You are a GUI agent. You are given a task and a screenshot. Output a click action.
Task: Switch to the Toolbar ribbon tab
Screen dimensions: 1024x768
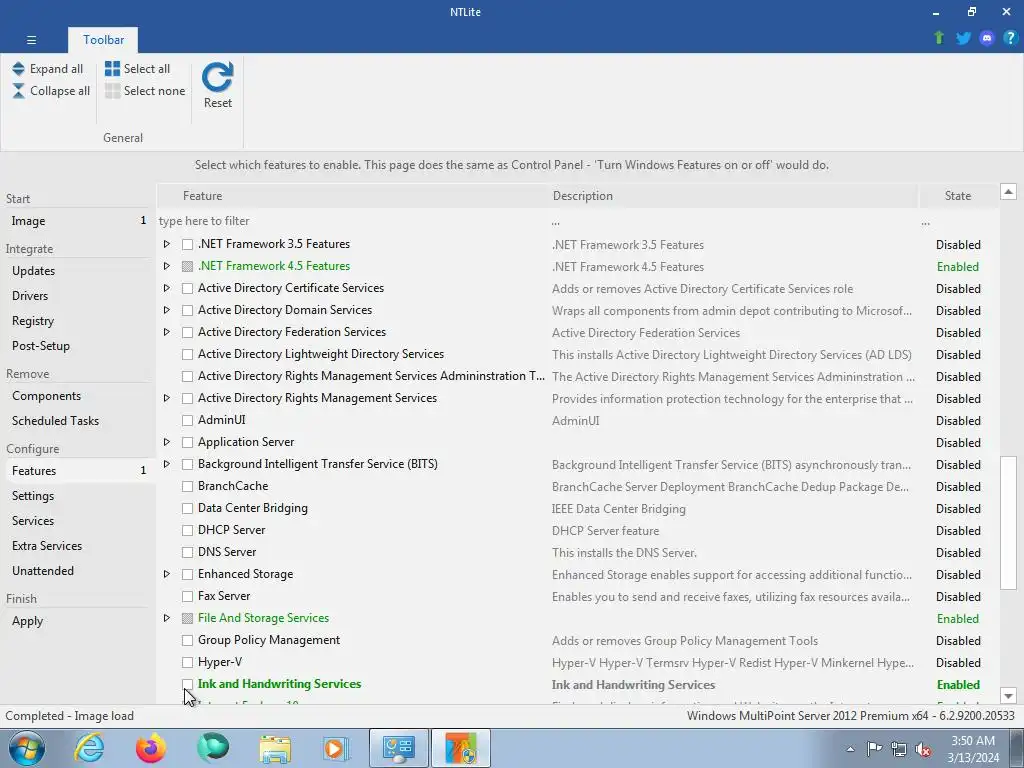point(103,40)
